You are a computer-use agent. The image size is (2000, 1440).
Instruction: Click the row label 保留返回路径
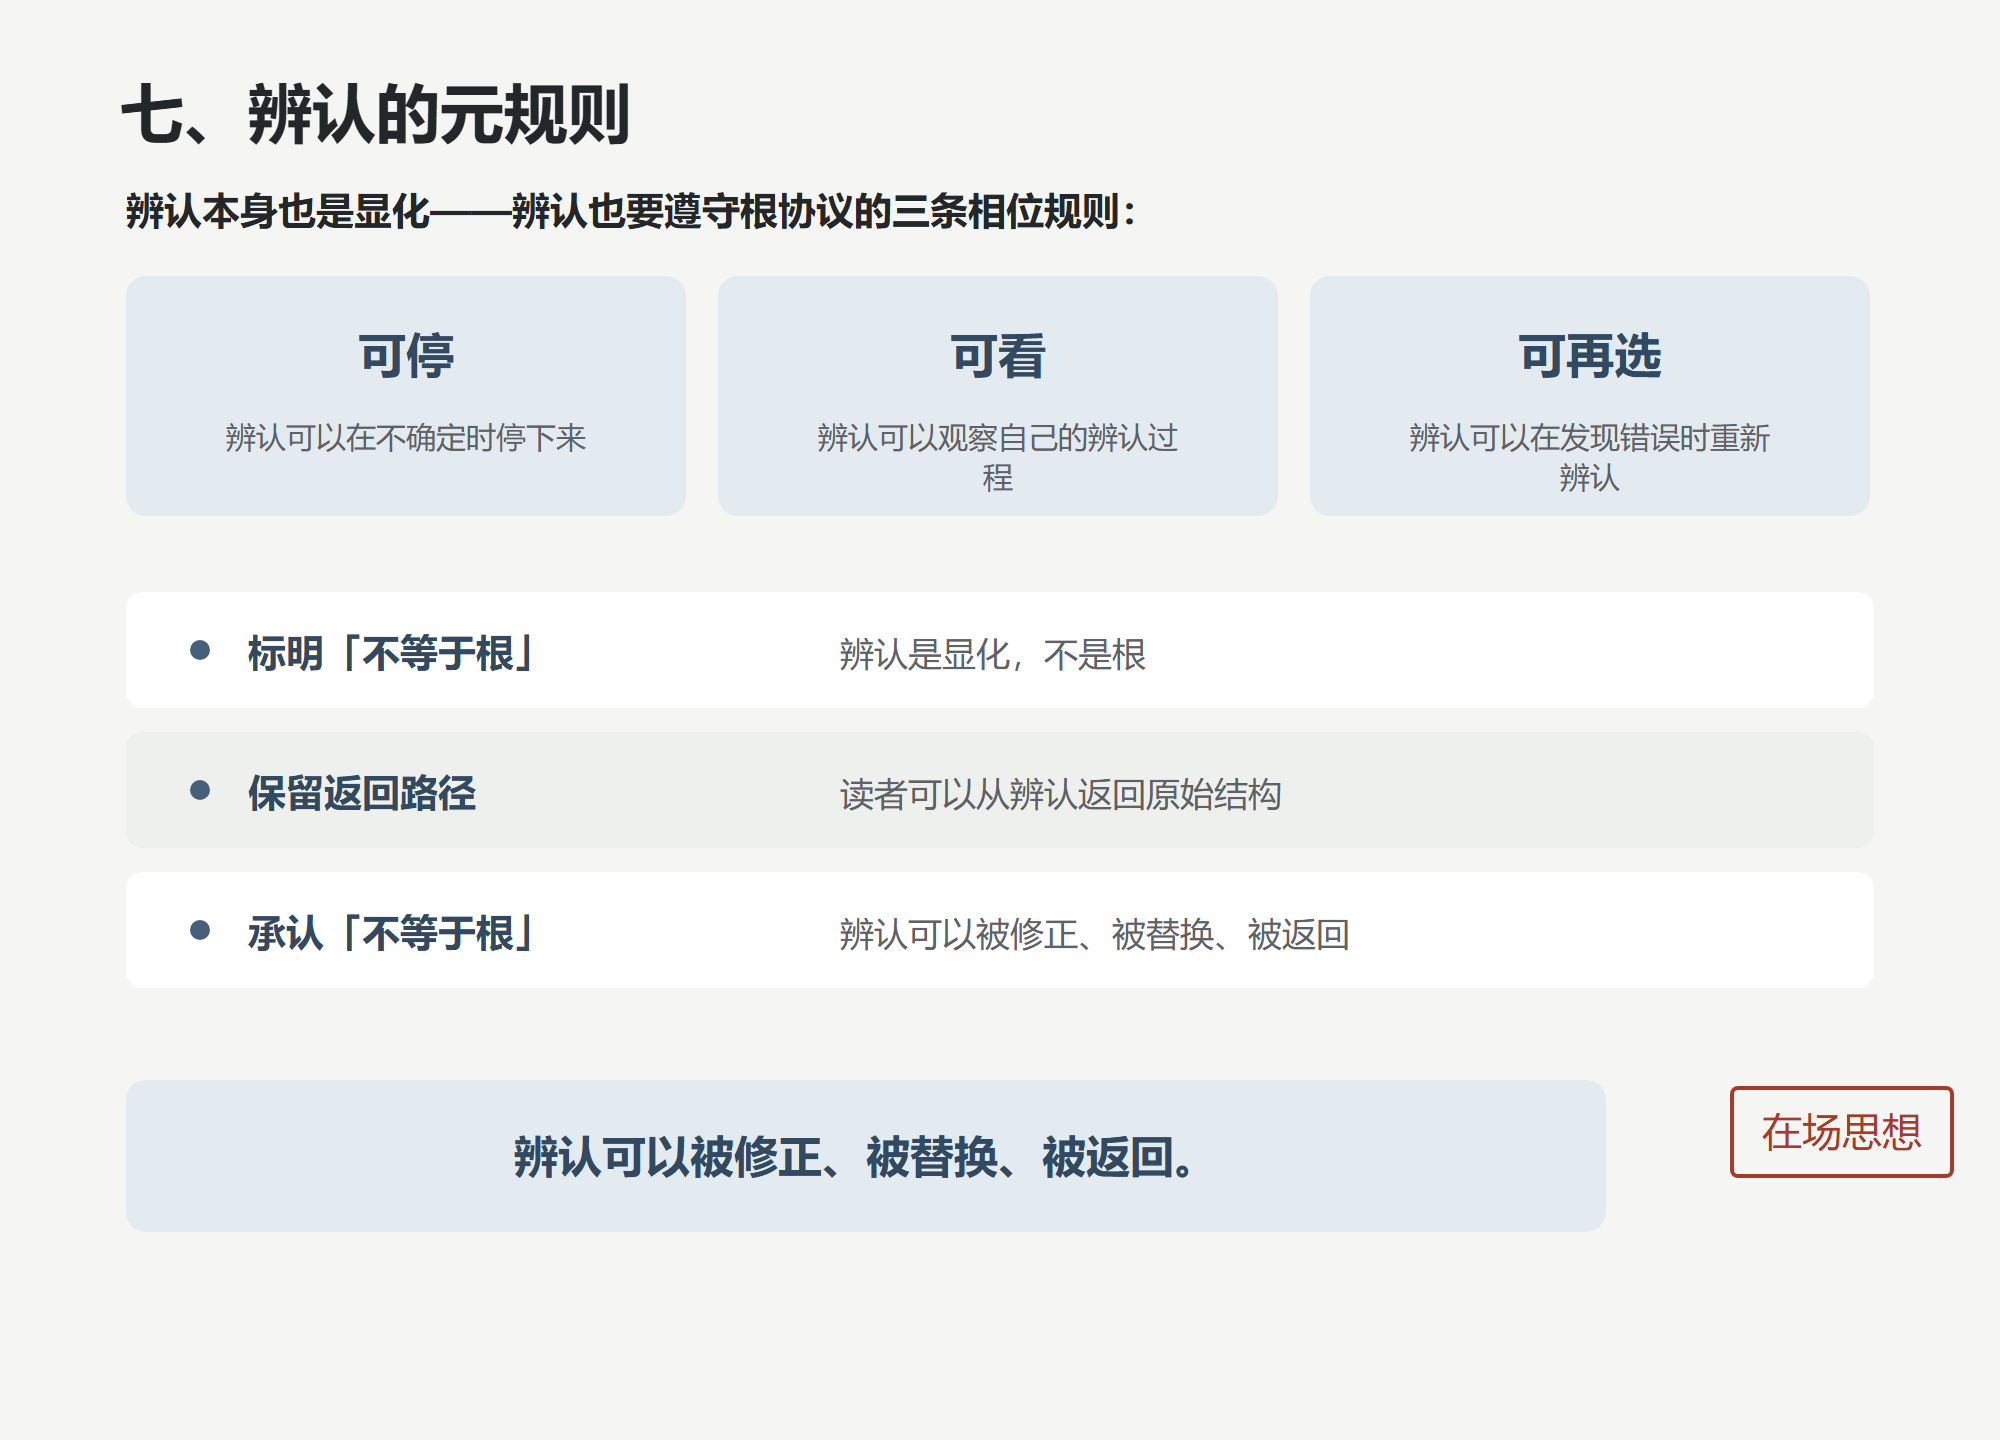362,793
